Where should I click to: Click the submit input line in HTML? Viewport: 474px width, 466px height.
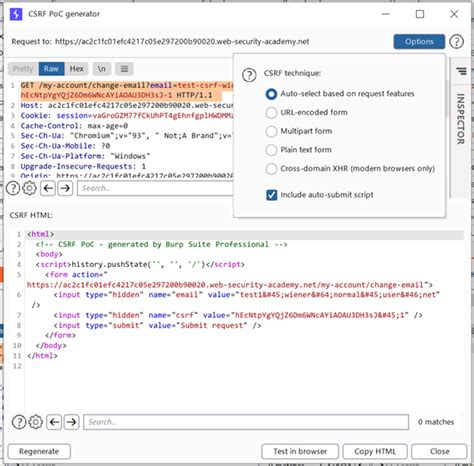click(x=157, y=326)
